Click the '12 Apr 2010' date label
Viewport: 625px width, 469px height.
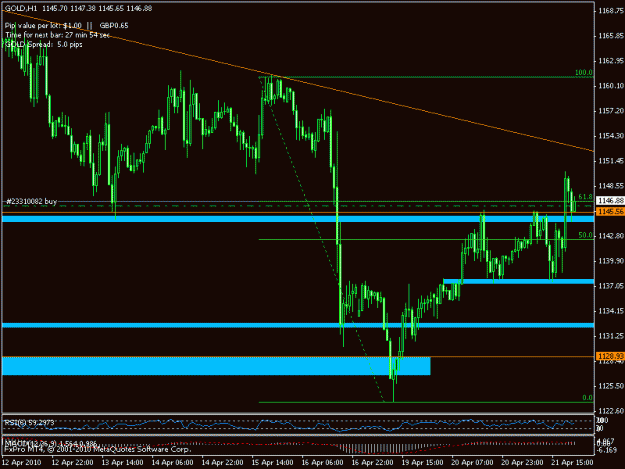pyautogui.click(x=22, y=463)
